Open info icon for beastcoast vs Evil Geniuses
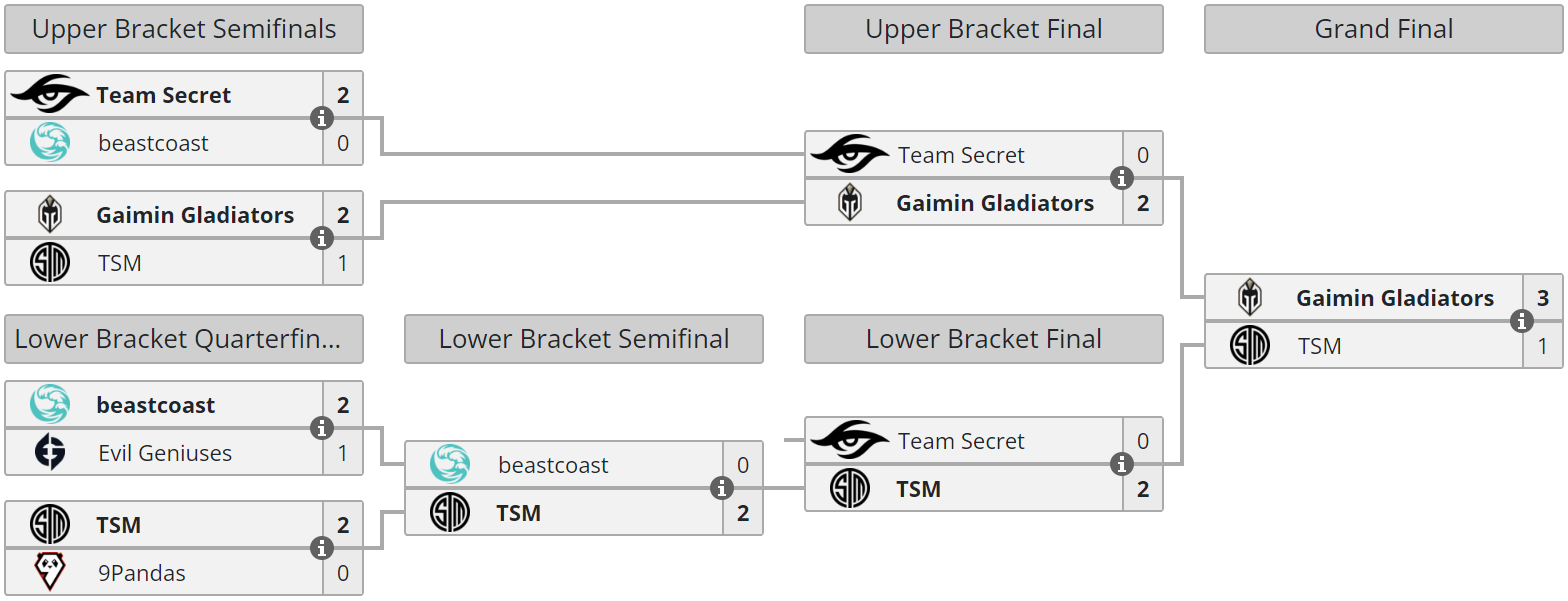The width and height of the screenshot is (1568, 601). click(322, 428)
